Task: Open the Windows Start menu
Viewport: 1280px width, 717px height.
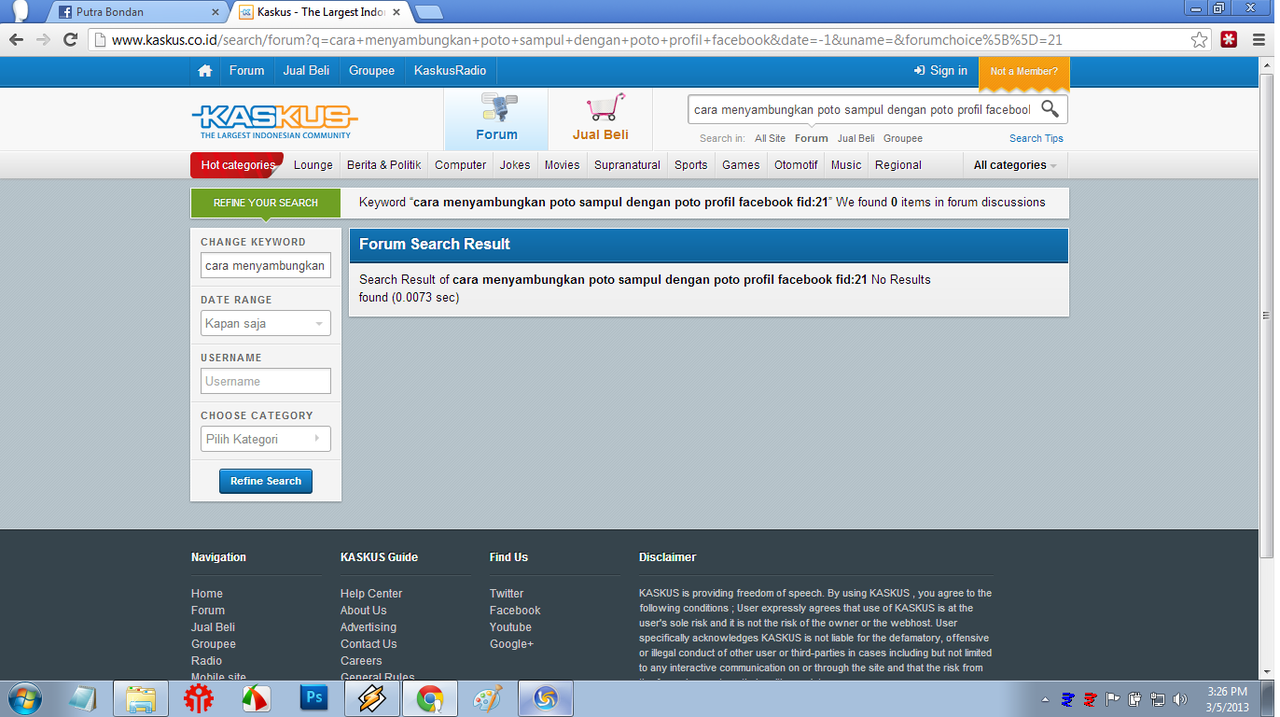Action: click(23, 699)
